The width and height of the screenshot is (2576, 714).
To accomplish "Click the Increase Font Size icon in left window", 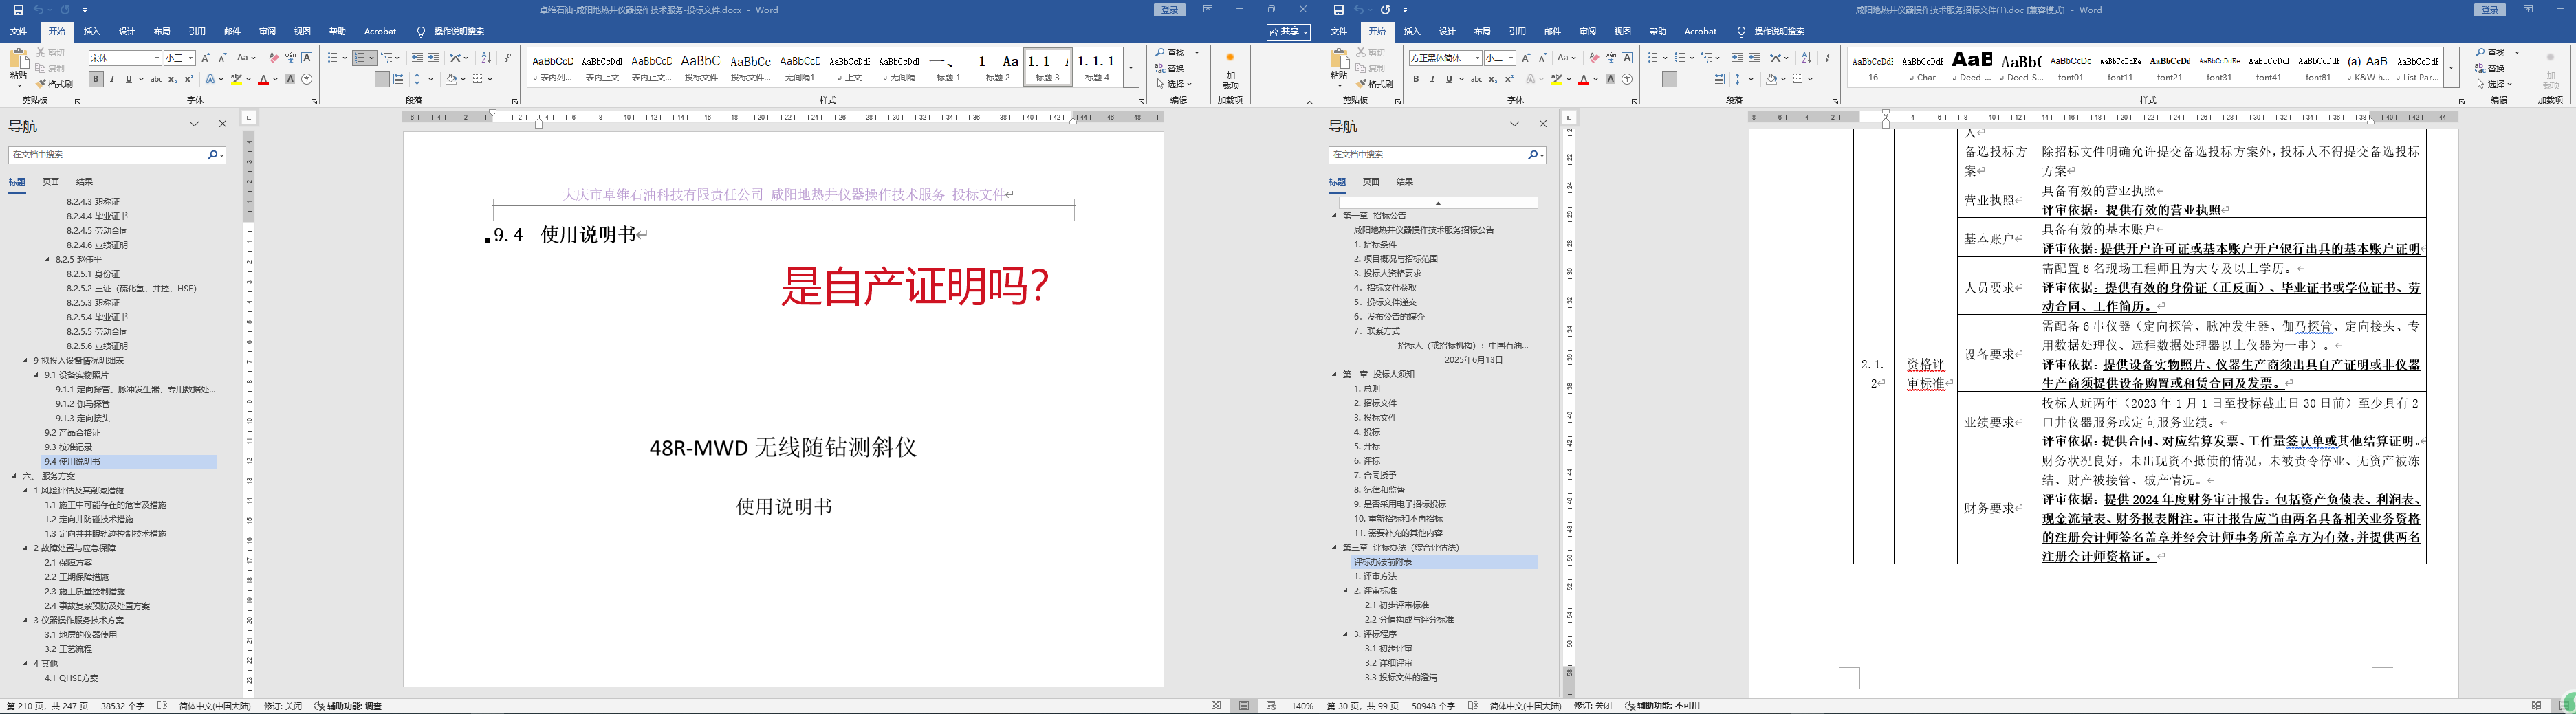I will (206, 58).
